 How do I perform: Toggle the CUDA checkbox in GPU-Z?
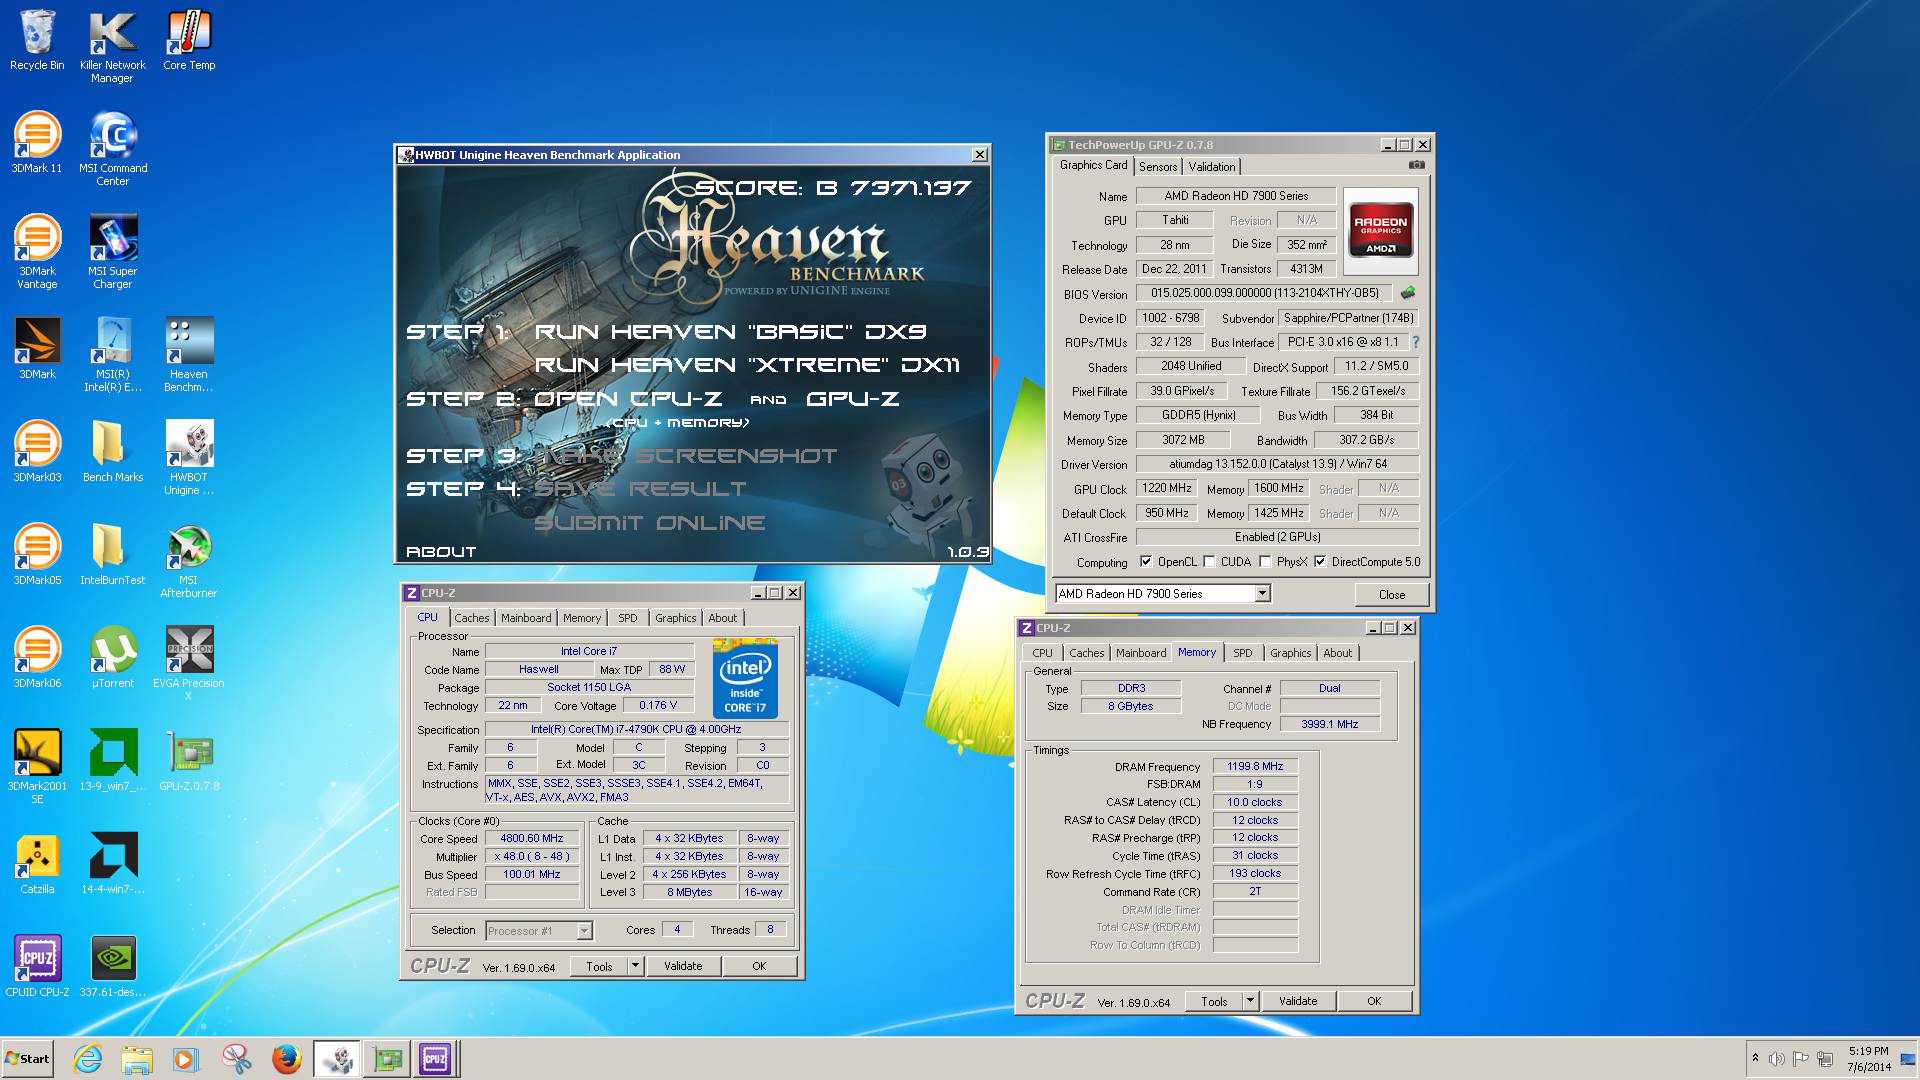coord(1209,562)
